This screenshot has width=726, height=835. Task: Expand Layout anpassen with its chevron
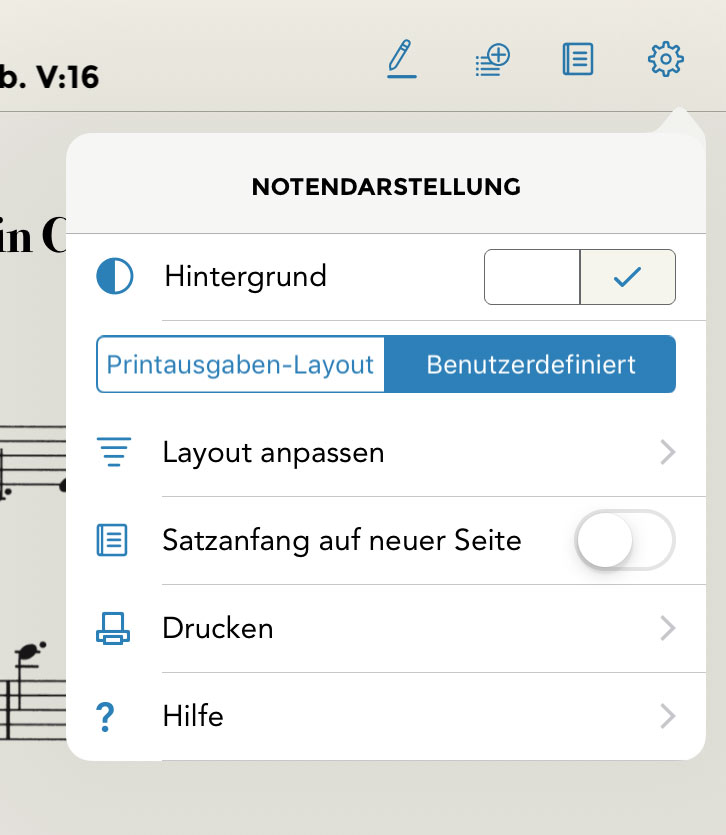pos(668,453)
